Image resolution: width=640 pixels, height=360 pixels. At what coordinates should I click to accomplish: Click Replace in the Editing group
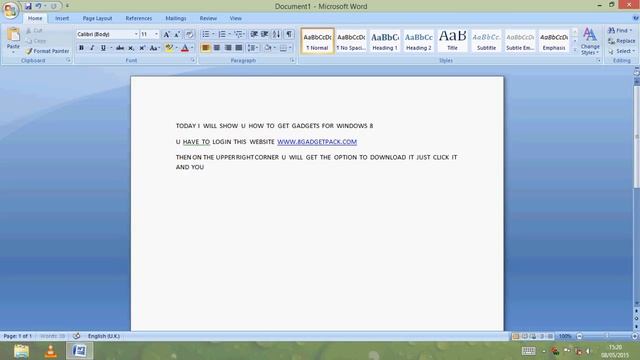click(621, 41)
